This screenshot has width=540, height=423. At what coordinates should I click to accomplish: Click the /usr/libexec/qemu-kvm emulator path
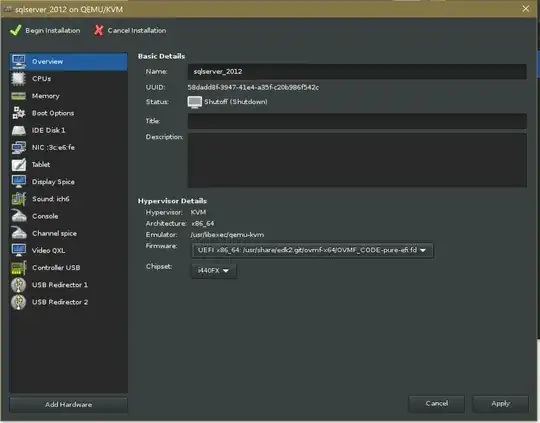coord(227,235)
